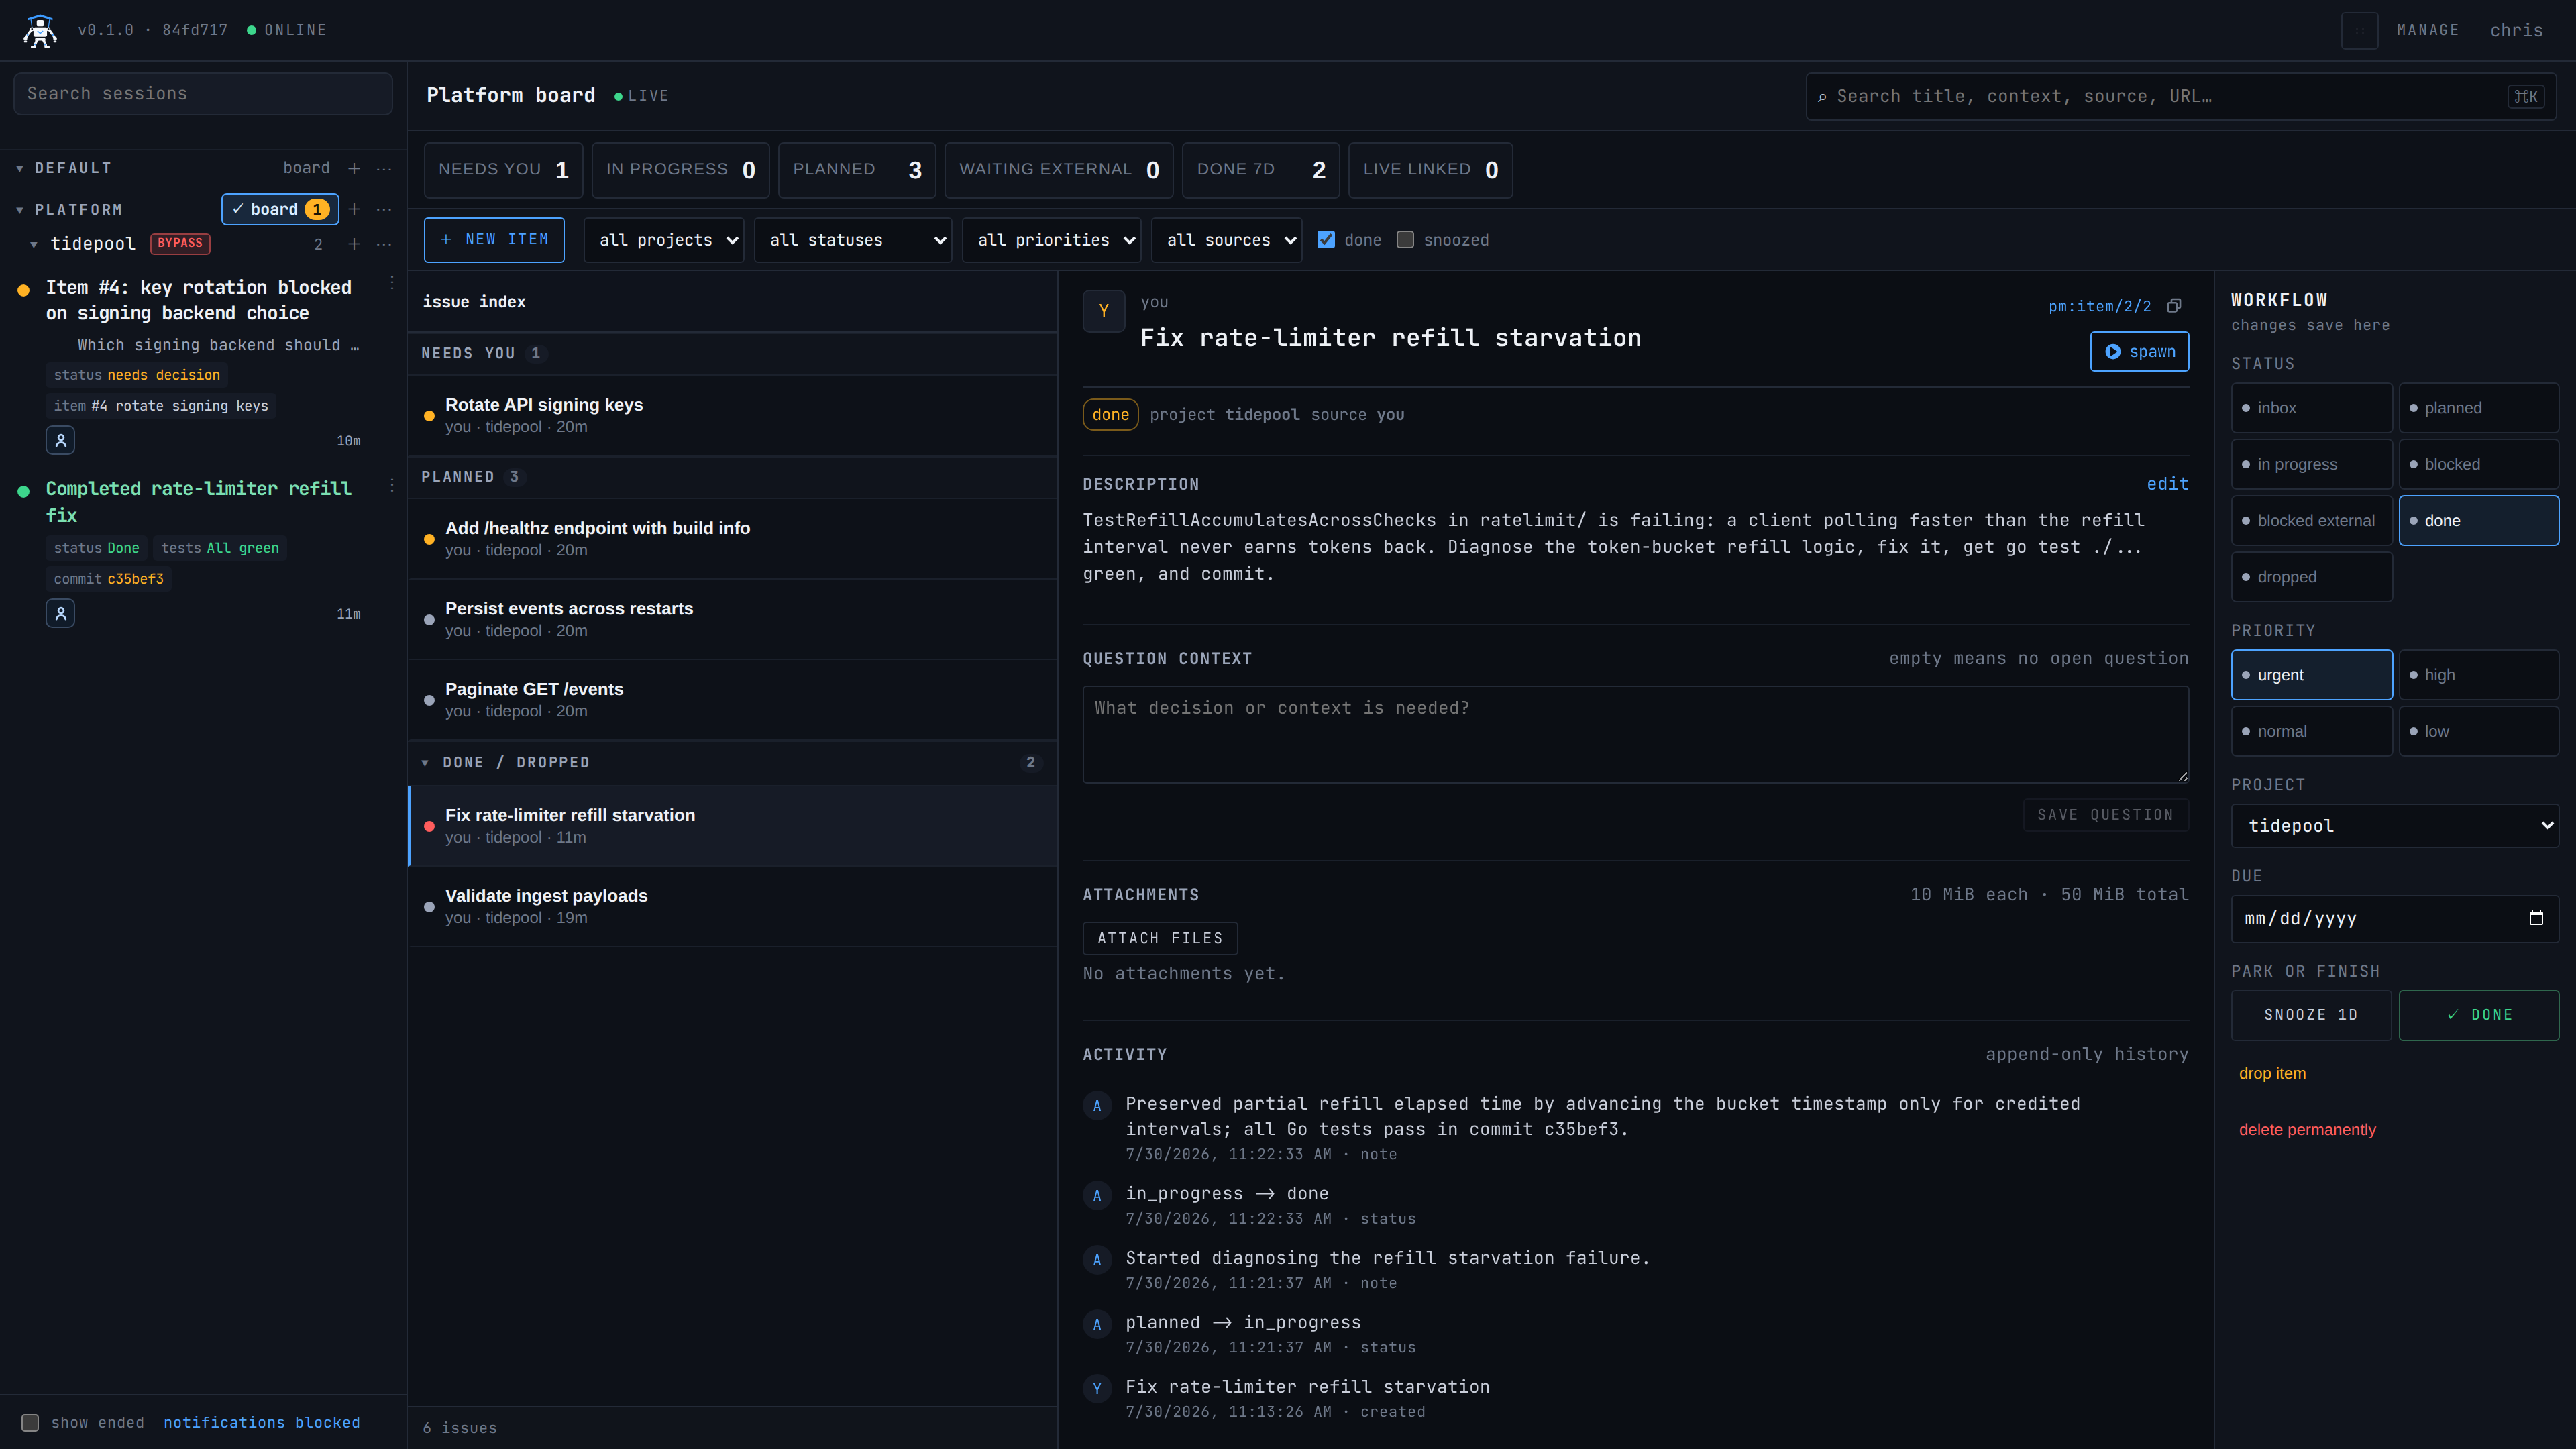The width and height of the screenshot is (2576, 1449).
Task: Open the all priorities filter dropdown
Action: (1051, 240)
